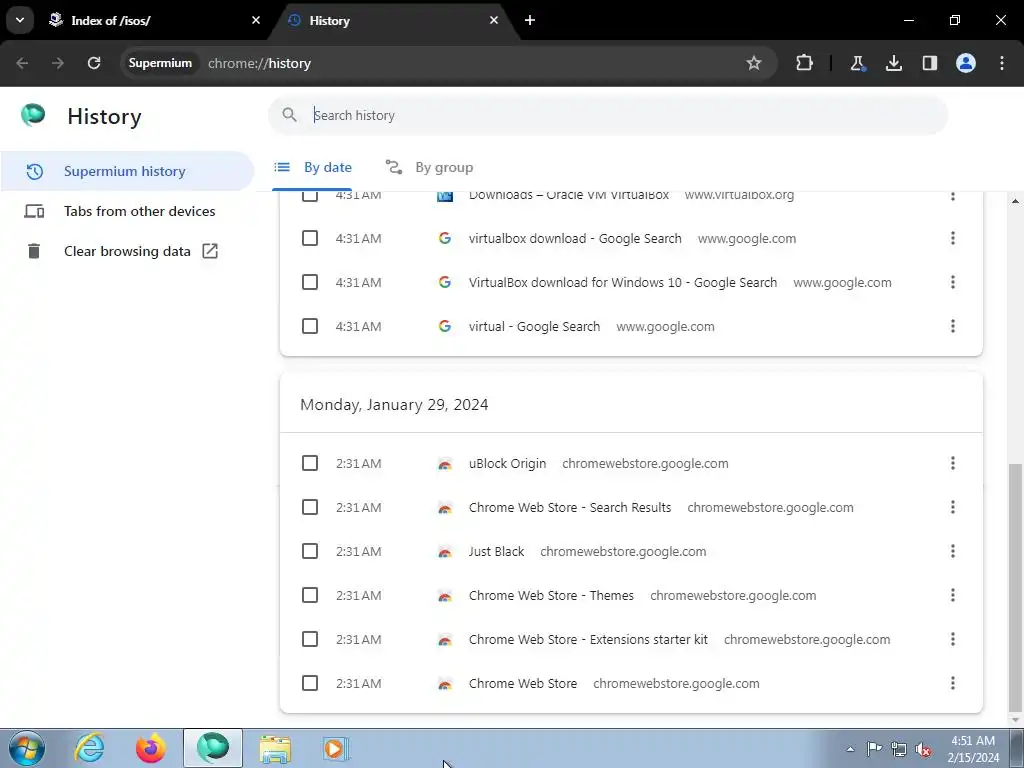This screenshot has width=1024, height=768.
Task: Open more actions for uBlock Origin entry
Action: (953, 463)
